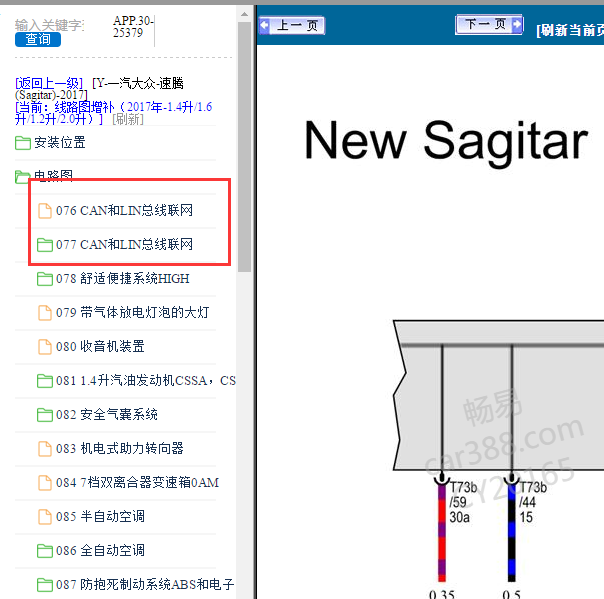Click the T73b/59 30a connector pin label
604x599 pixels.
463,502
